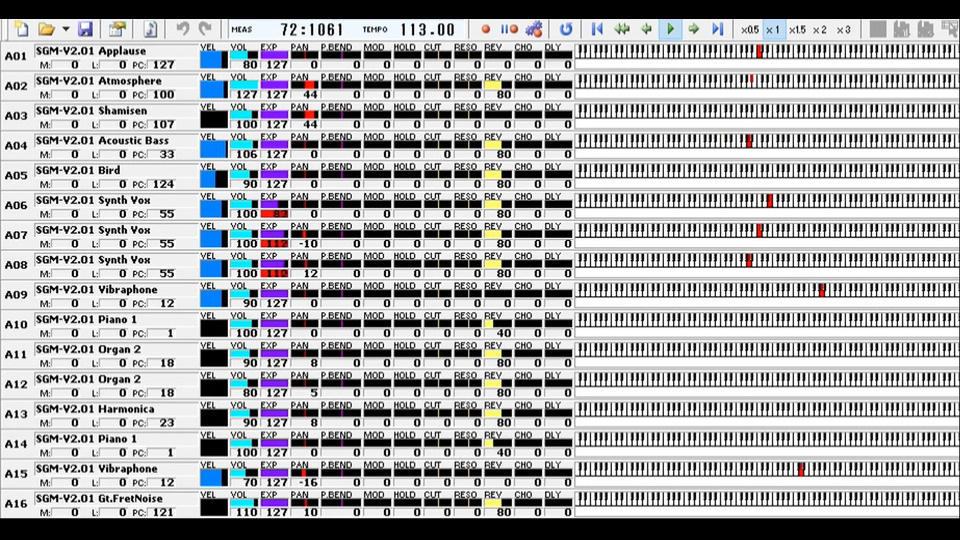Click the measure position display 72:1061
Image resolution: width=960 pixels, height=540 pixels.
[x=312, y=29]
